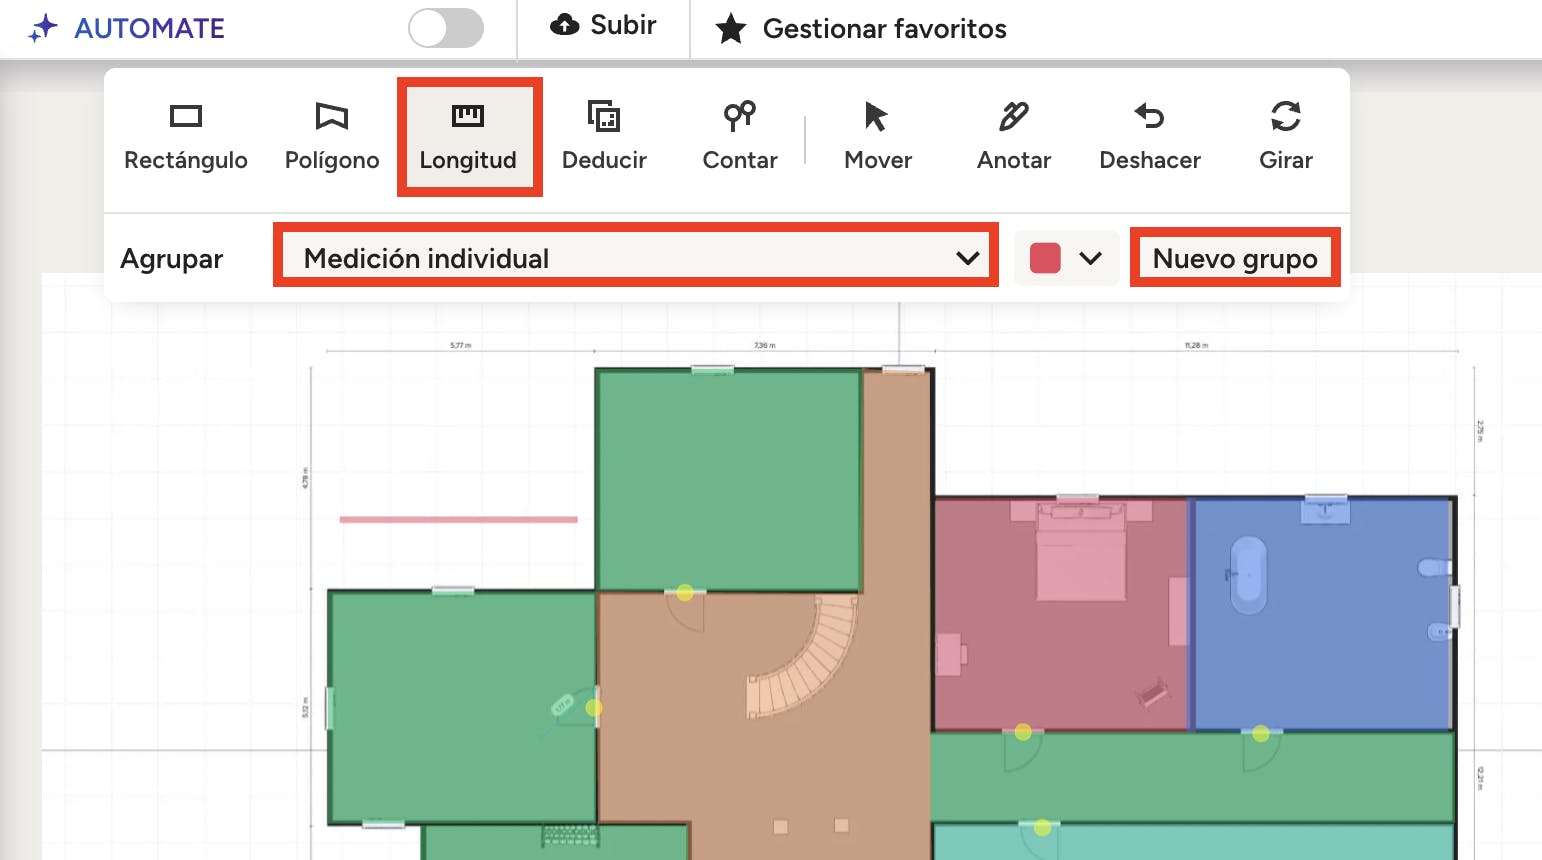This screenshot has width=1542, height=860.
Task: Open the Medición individual dropdown
Action: [x=636, y=258]
